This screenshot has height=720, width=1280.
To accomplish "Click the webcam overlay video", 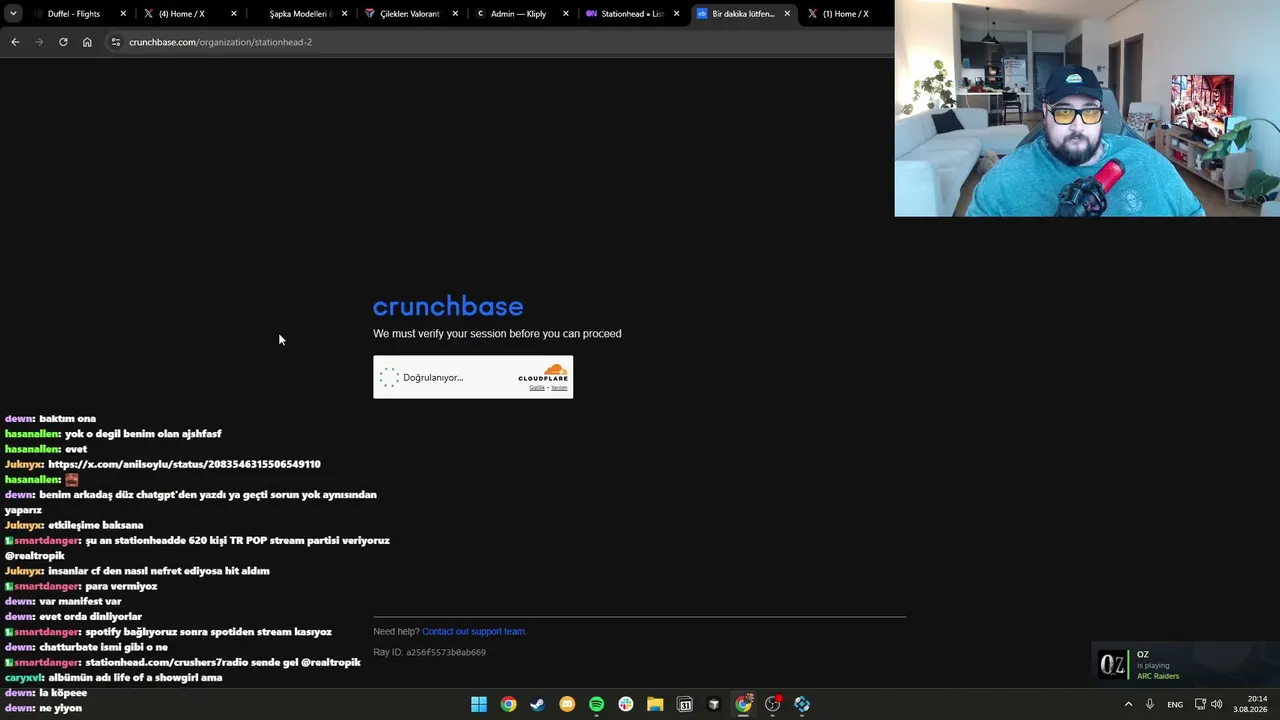I will point(1087,108).
